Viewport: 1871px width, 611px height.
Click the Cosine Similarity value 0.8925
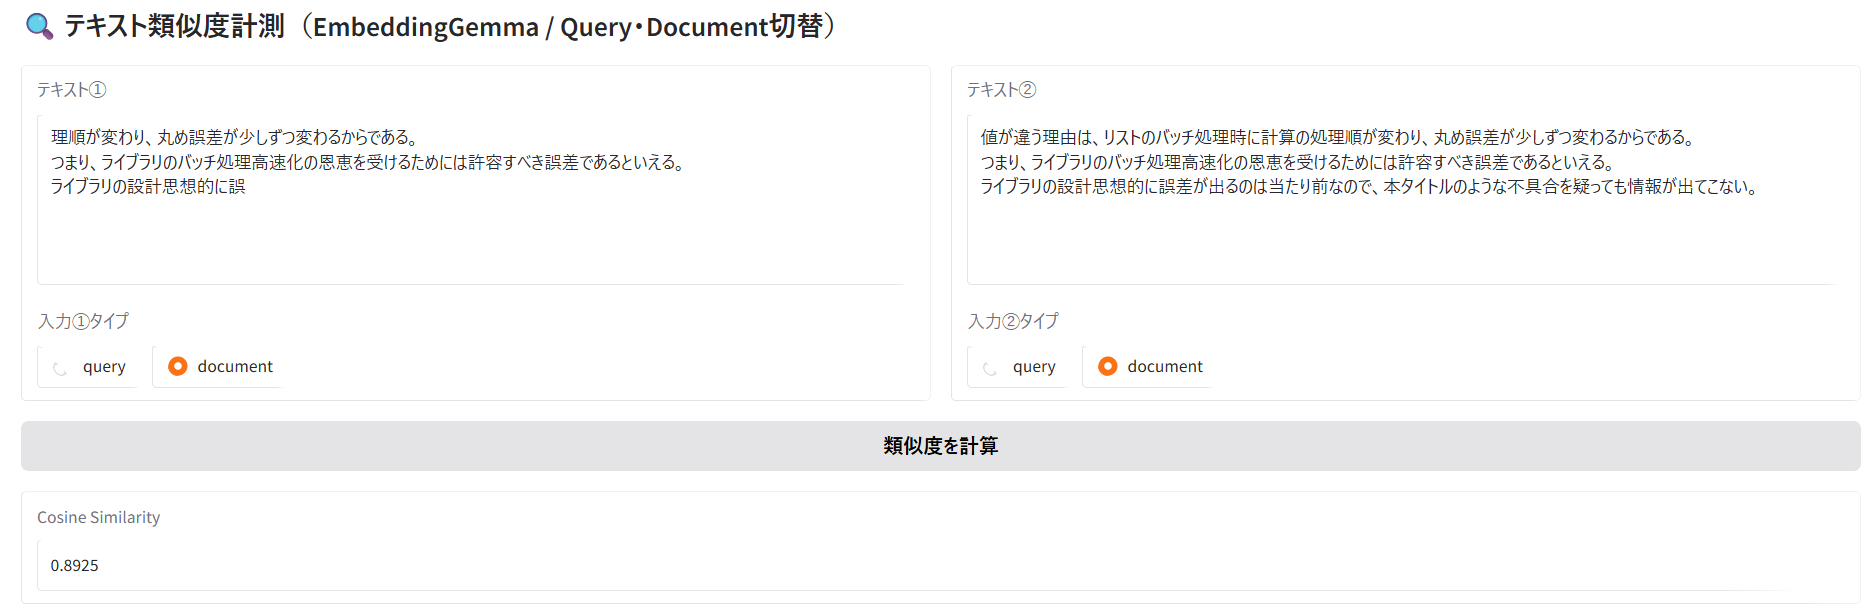75,565
